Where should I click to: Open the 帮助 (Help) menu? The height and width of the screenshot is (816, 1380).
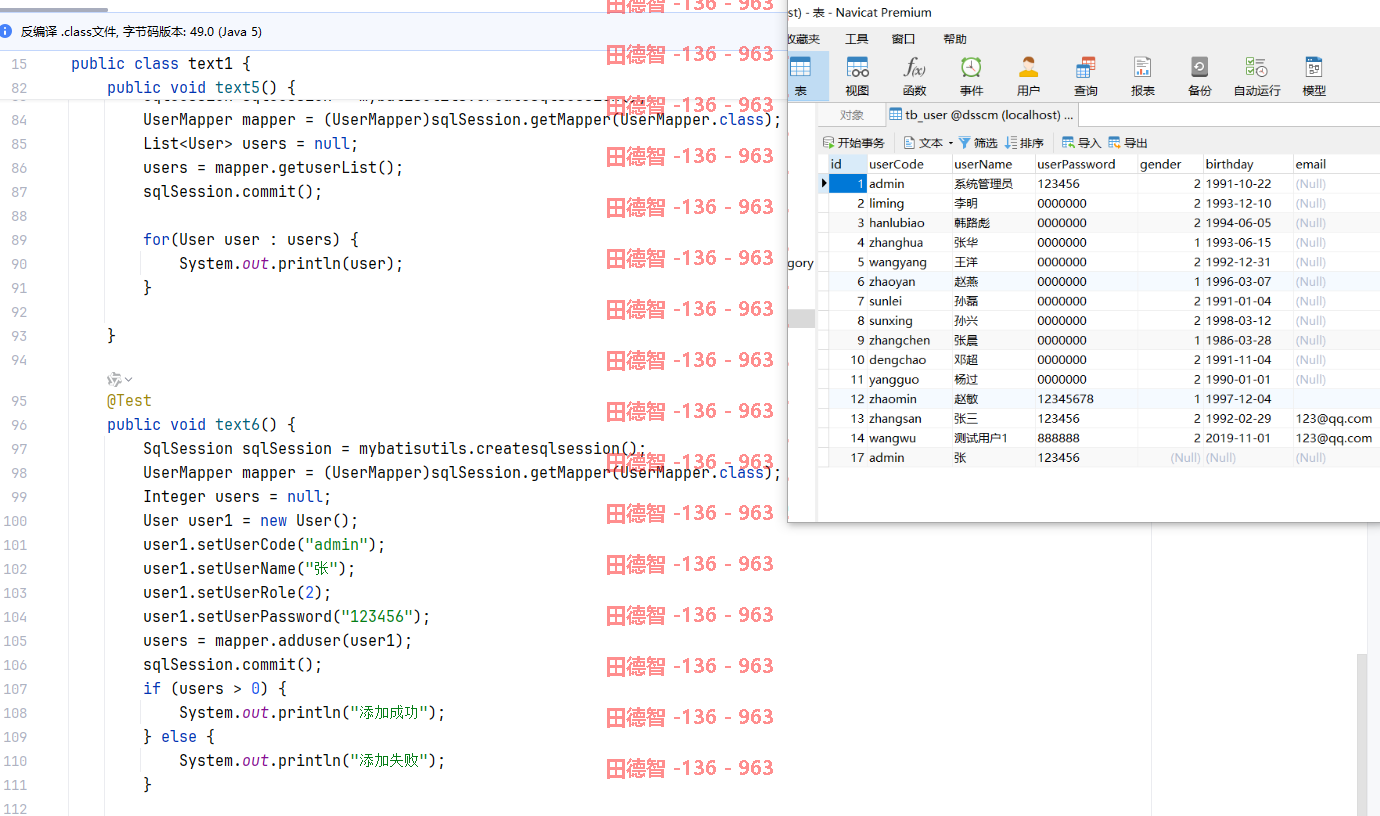click(x=955, y=39)
